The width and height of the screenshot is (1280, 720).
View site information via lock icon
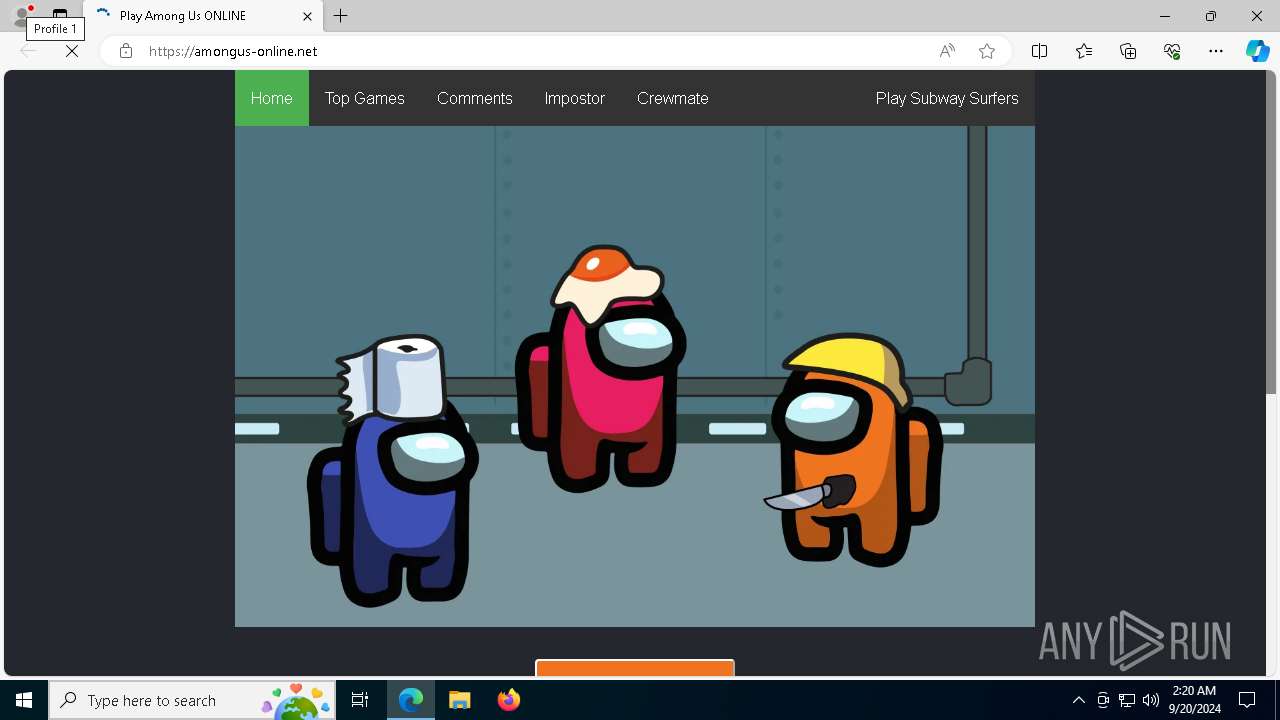(x=126, y=51)
